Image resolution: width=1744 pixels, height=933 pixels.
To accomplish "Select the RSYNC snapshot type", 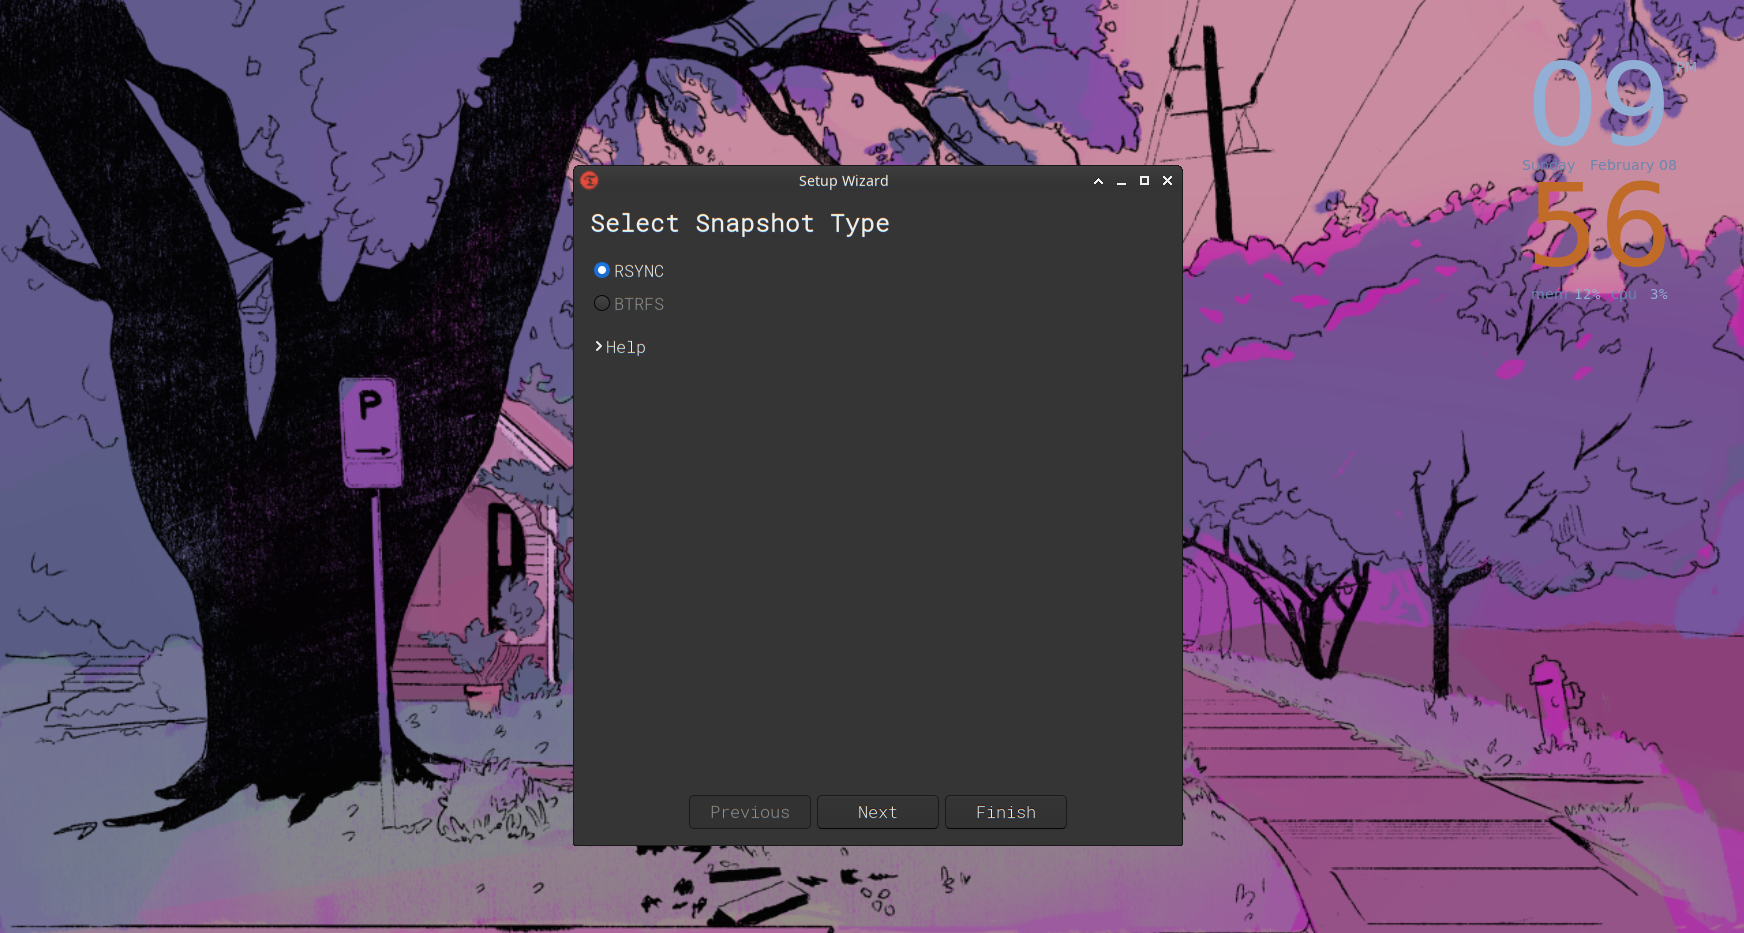I will (x=629, y=271).
